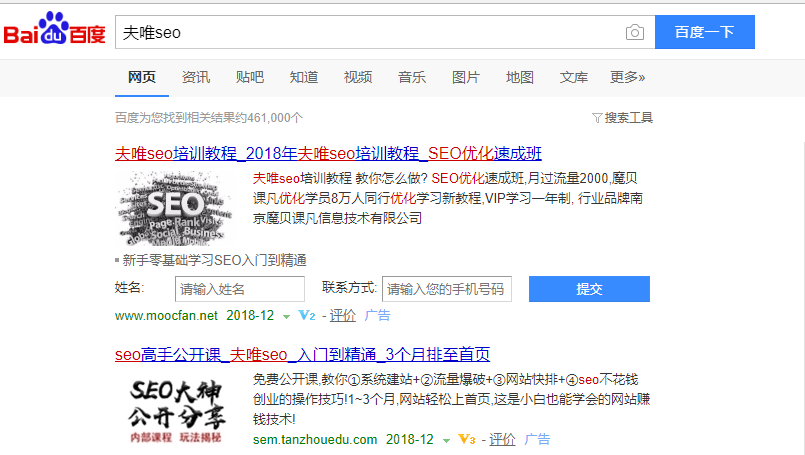Expand the 更多» menu
Viewport: 805px width, 455px height.
(x=627, y=78)
